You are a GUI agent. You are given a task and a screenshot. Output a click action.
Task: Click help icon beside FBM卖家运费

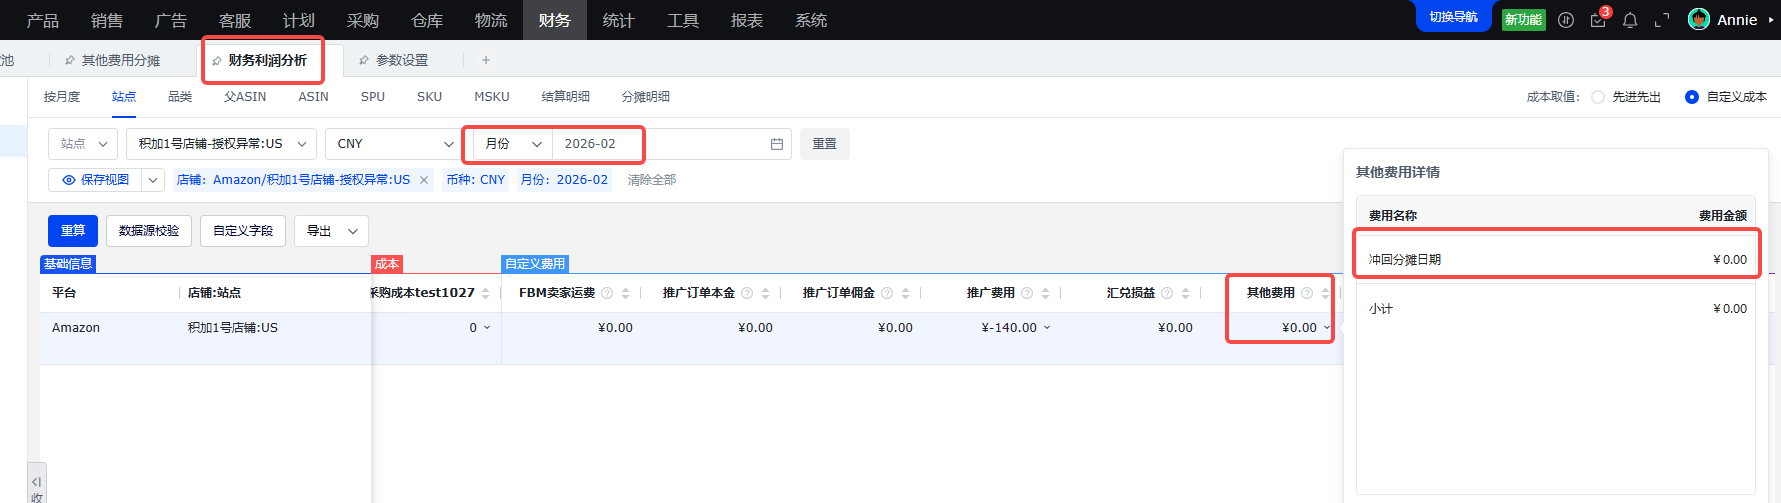pos(607,293)
